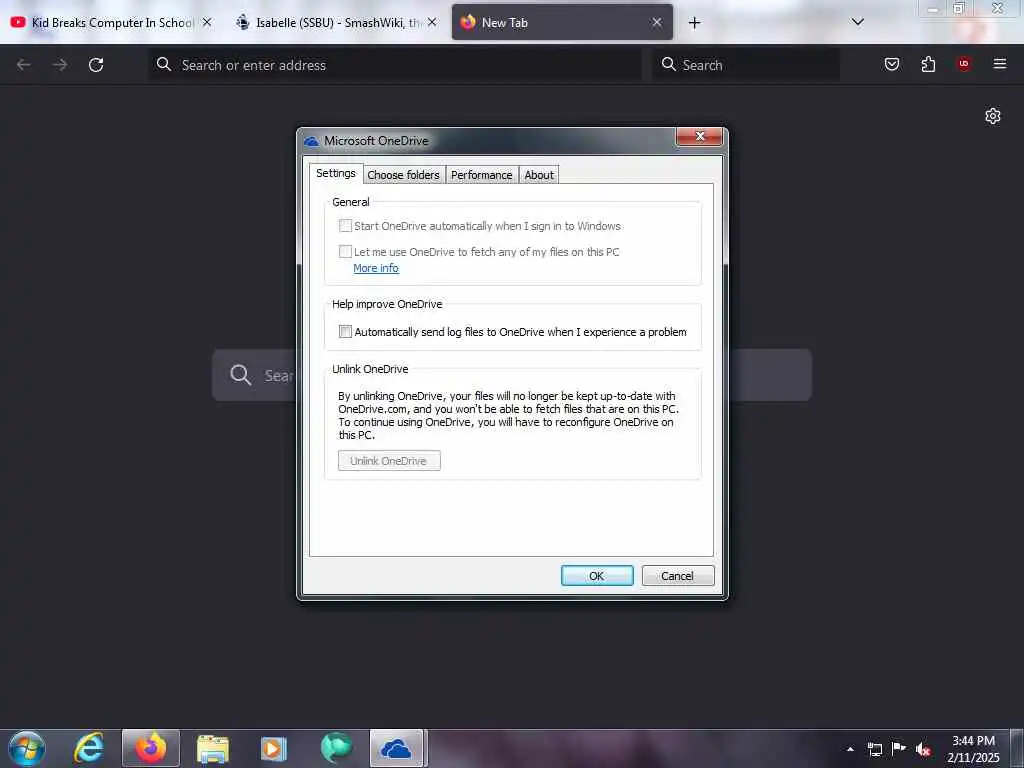Open Windows Explorer folder taskbar icon
This screenshot has width=1024, height=768.
click(213, 748)
